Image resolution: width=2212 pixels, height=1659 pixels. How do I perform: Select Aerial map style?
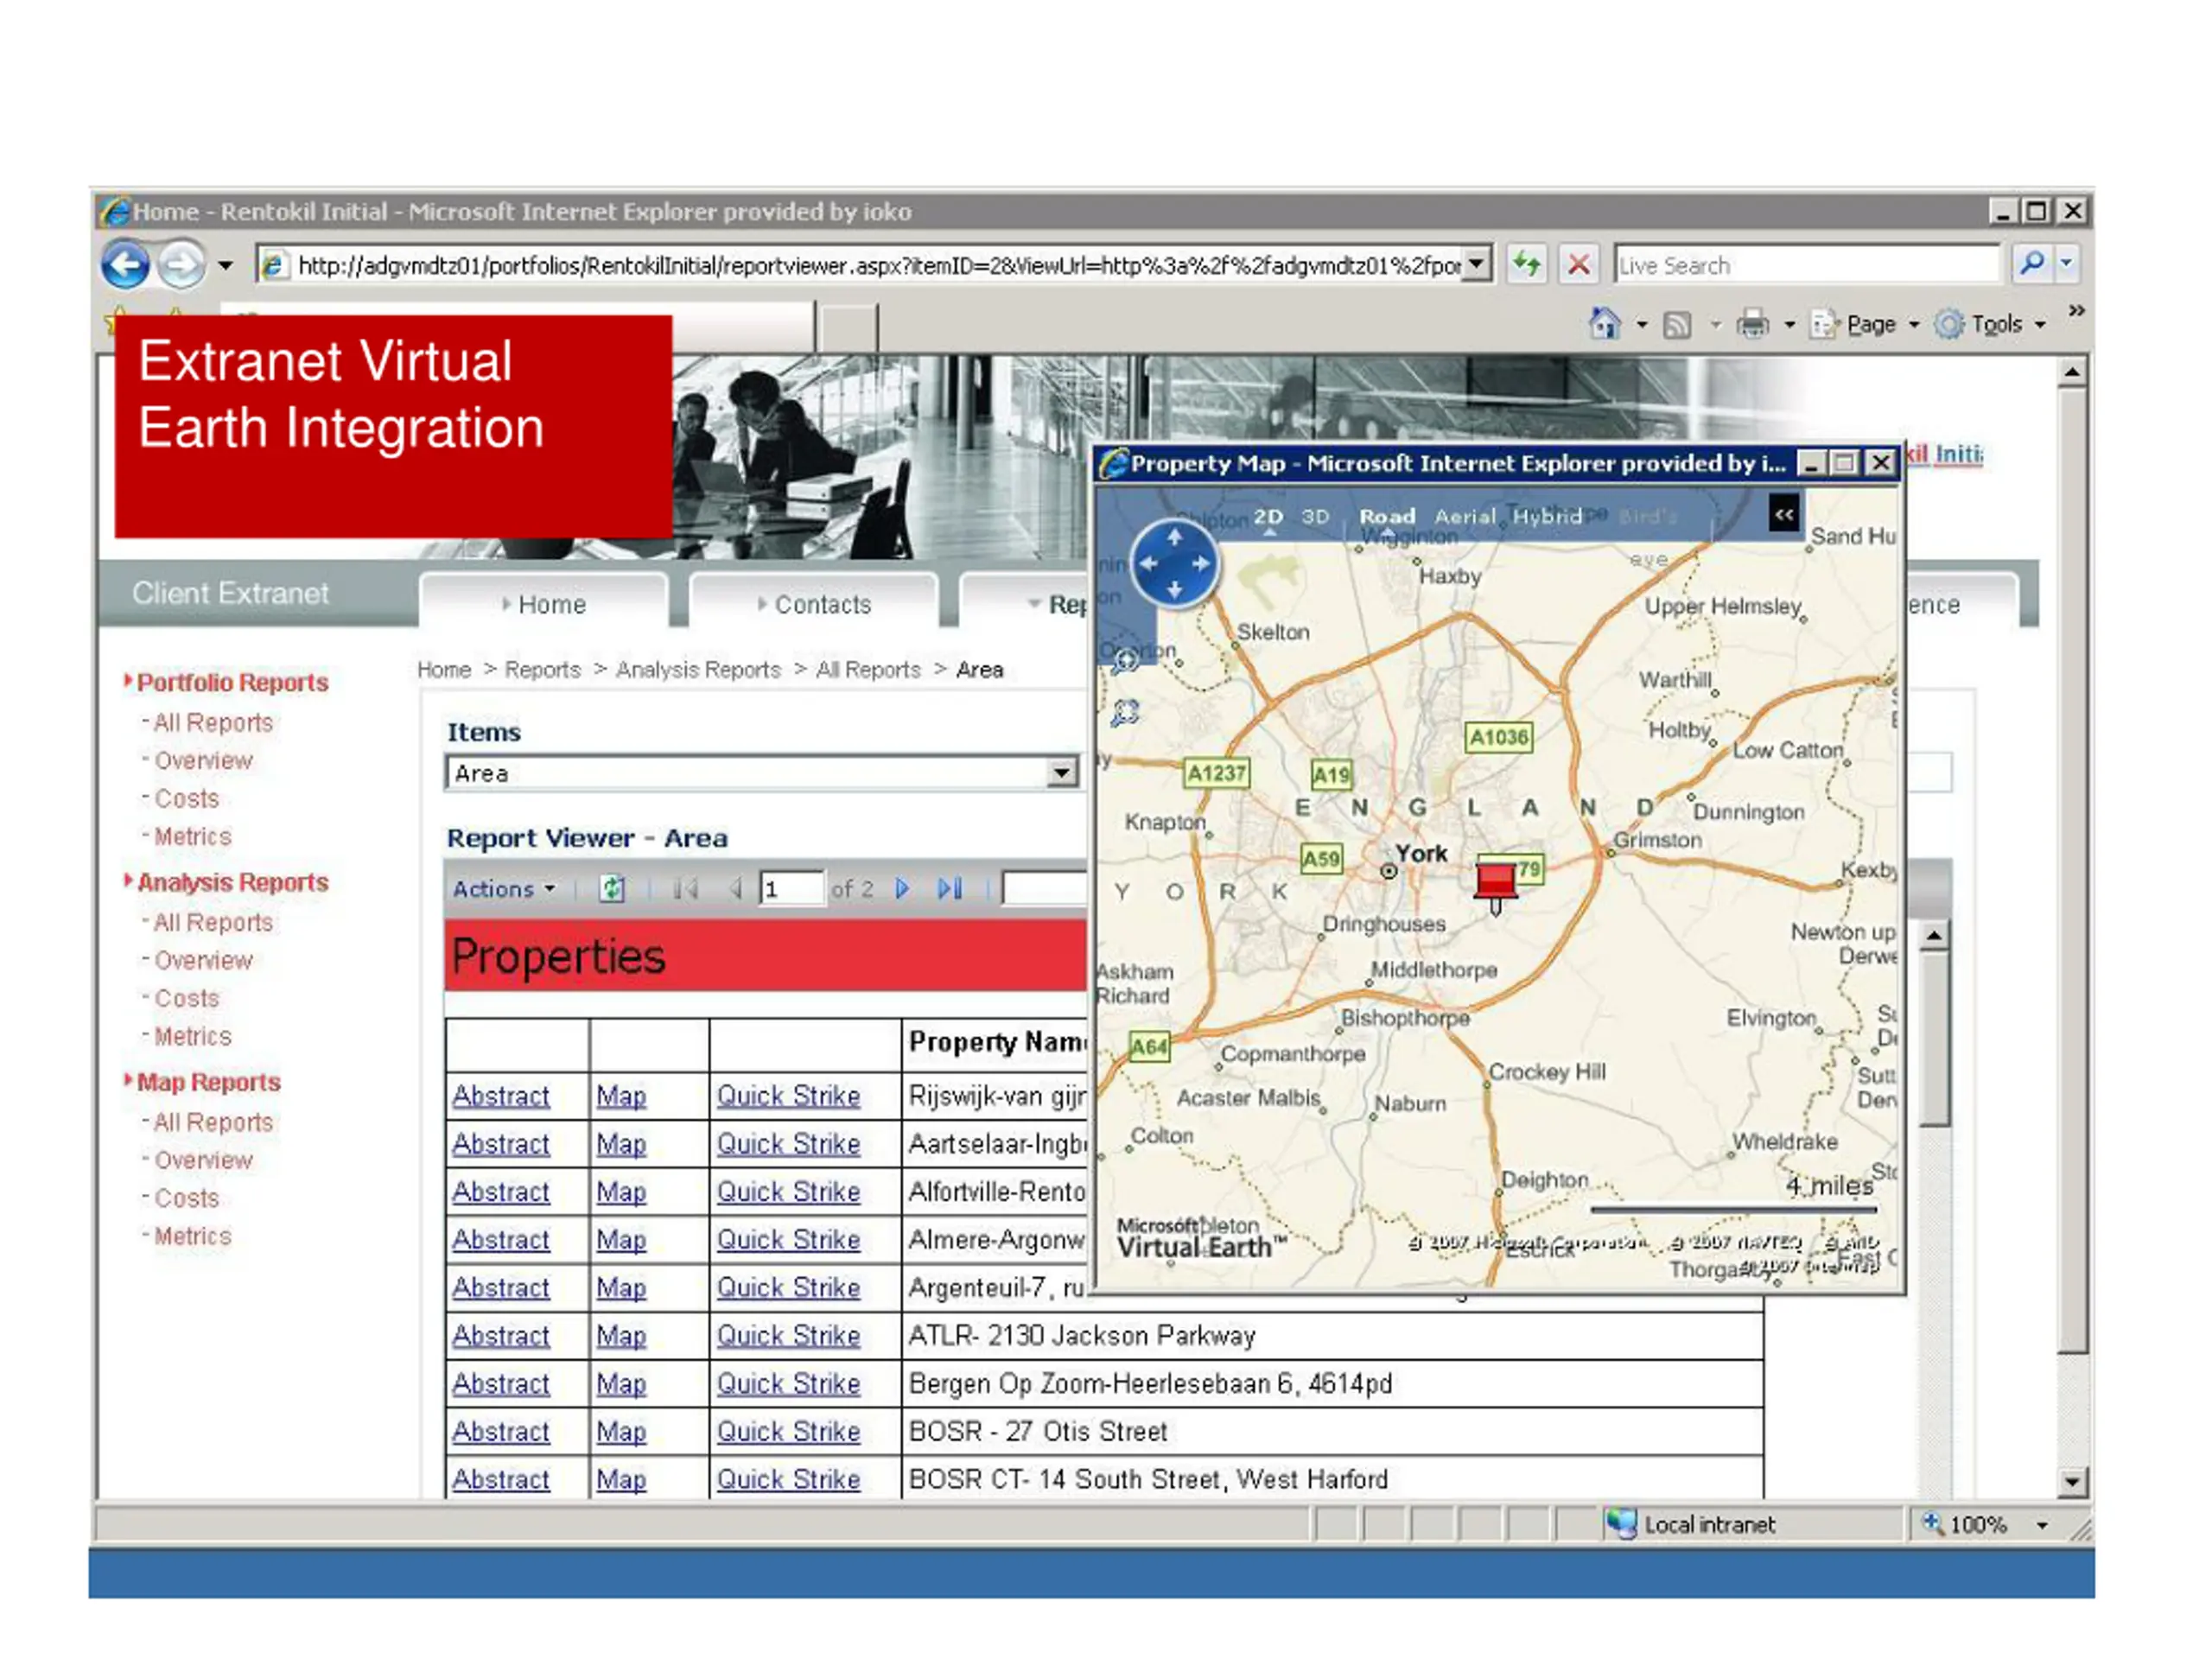tap(1465, 516)
